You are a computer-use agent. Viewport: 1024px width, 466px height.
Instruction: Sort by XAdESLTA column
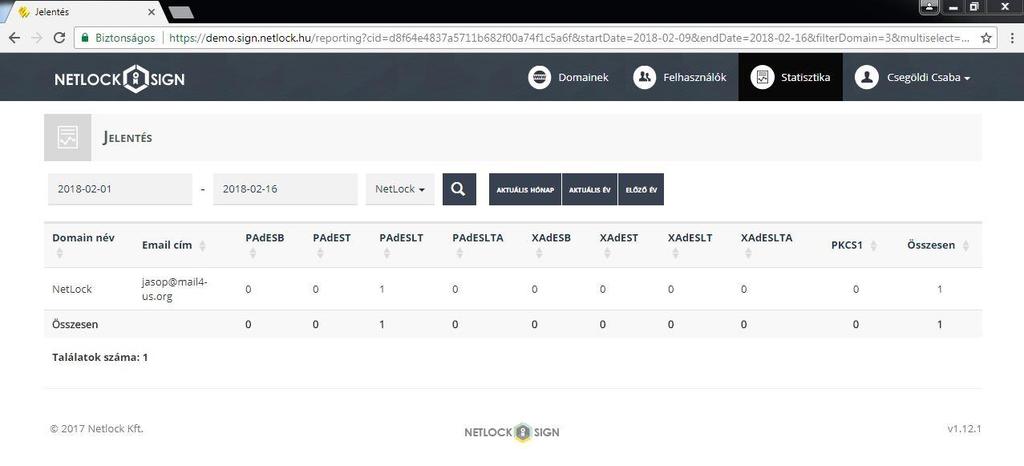pyautogui.click(x=767, y=245)
